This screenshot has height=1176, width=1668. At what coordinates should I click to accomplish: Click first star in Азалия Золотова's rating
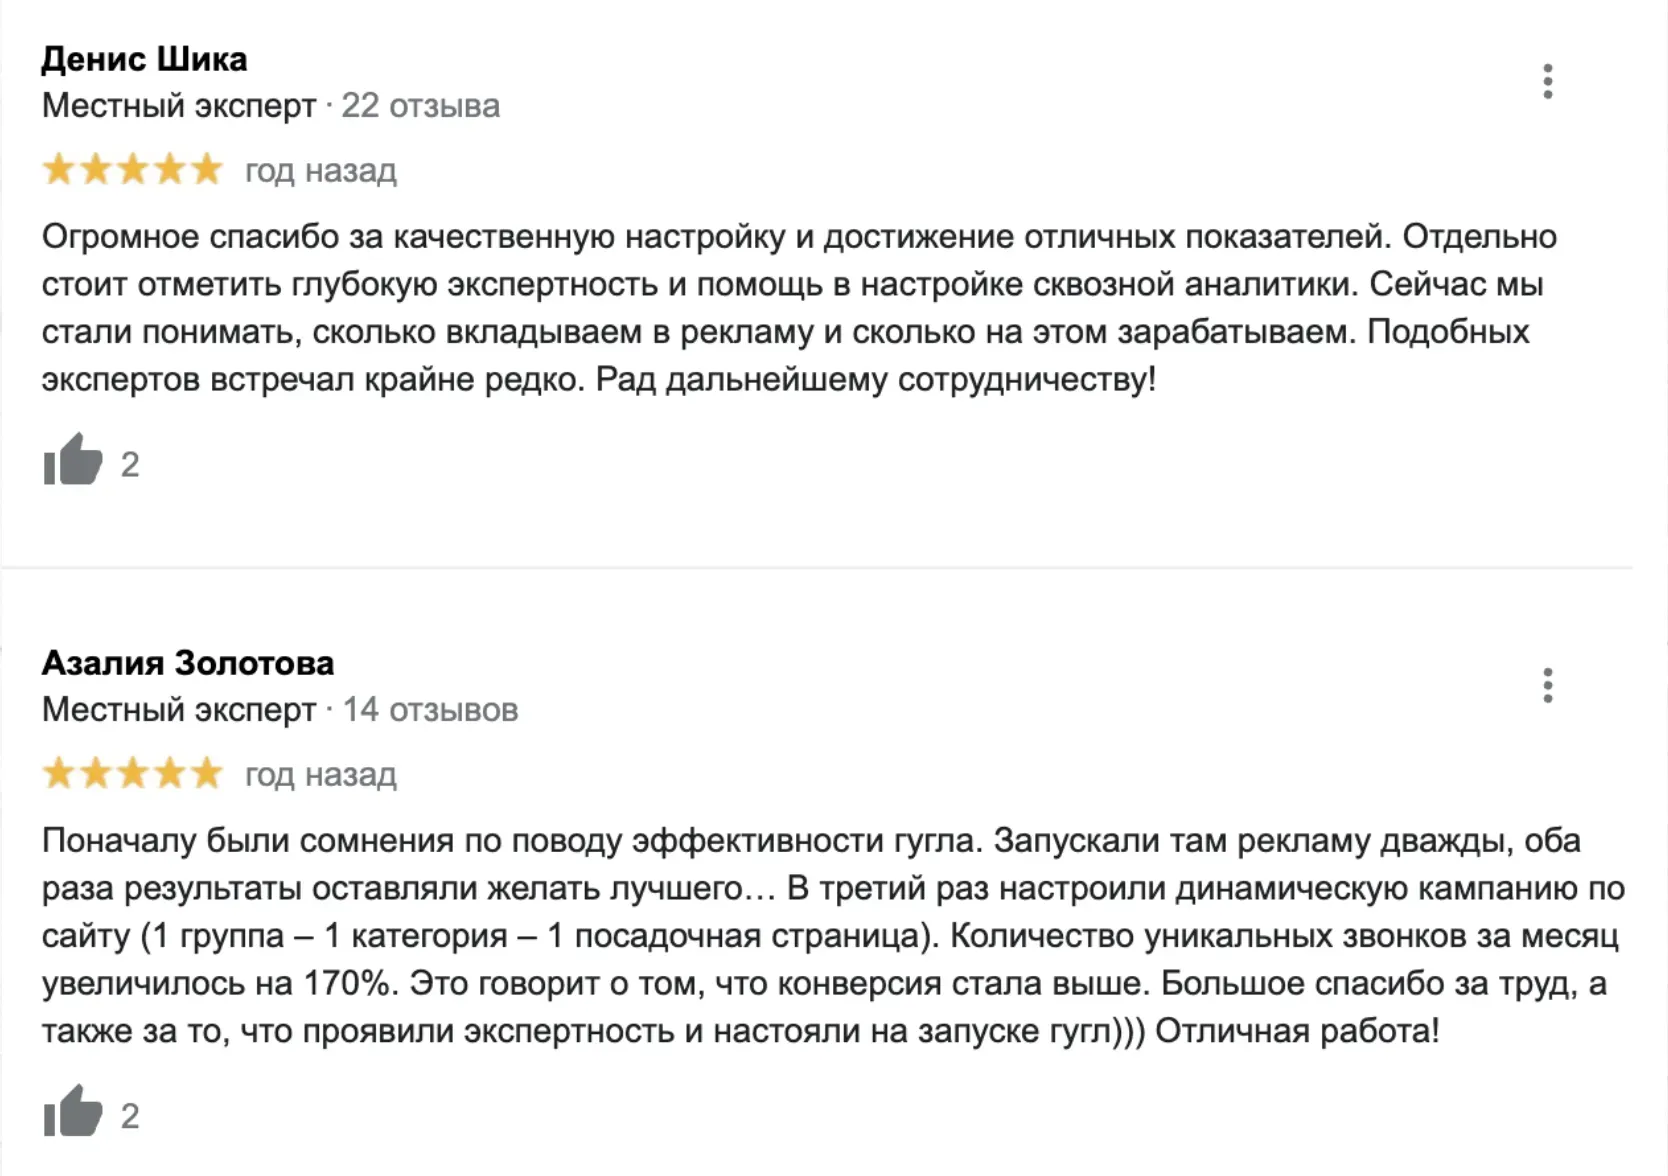click(x=59, y=773)
